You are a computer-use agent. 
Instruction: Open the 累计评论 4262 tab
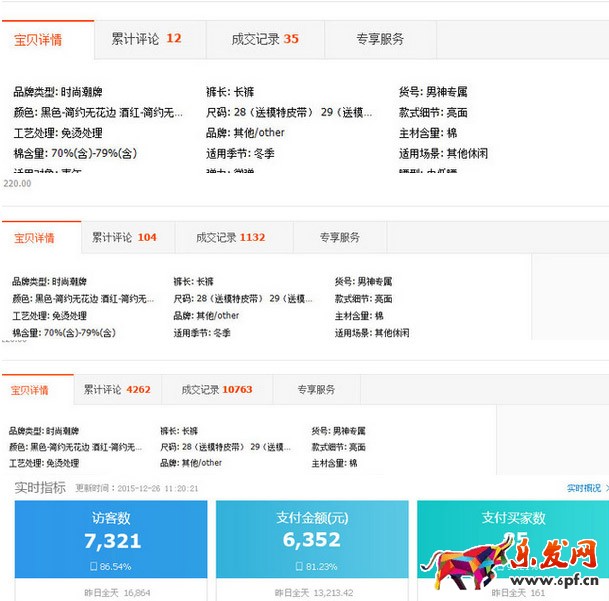[117, 389]
